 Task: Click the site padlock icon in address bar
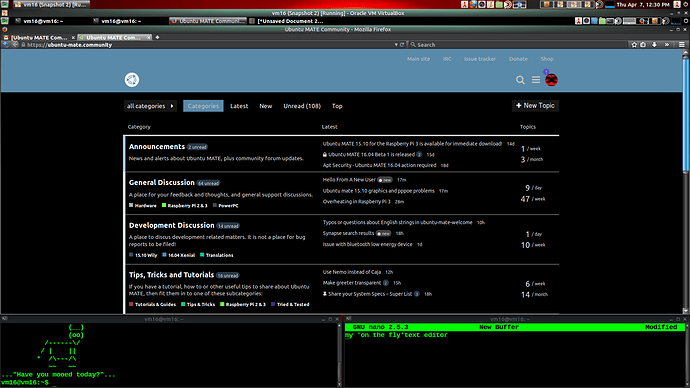point(23,44)
